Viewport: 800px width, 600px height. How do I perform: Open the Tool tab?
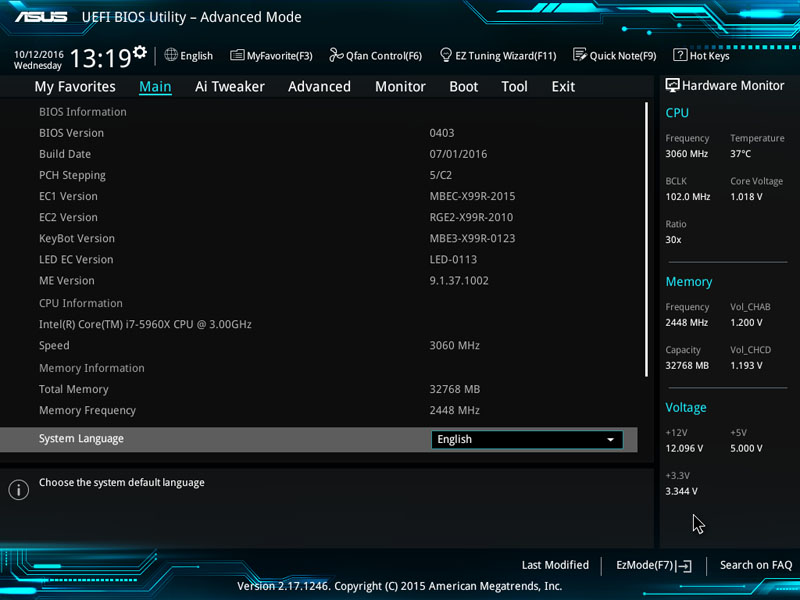pyautogui.click(x=514, y=87)
